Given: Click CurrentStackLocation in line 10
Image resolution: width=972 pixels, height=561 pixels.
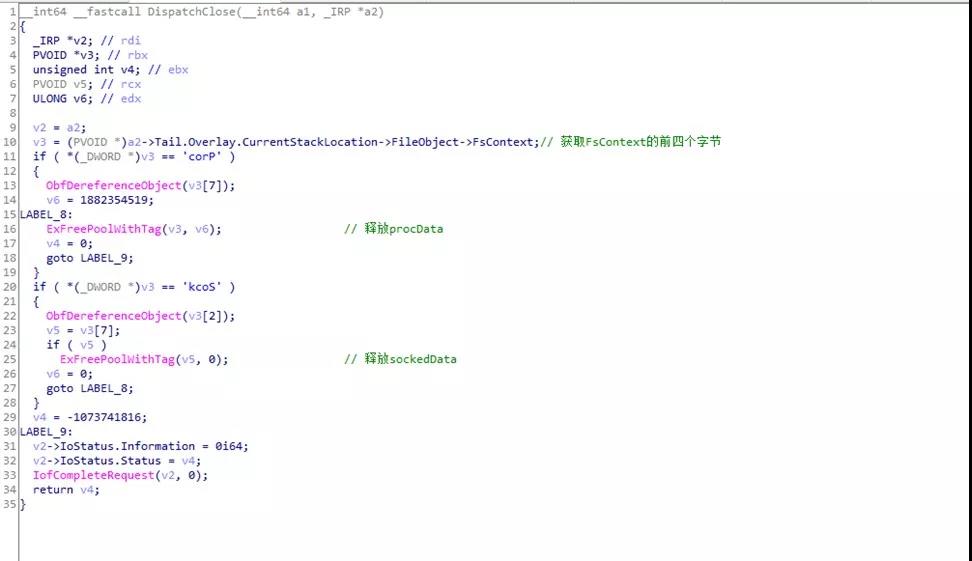Looking at the screenshot, I should pos(310,142).
